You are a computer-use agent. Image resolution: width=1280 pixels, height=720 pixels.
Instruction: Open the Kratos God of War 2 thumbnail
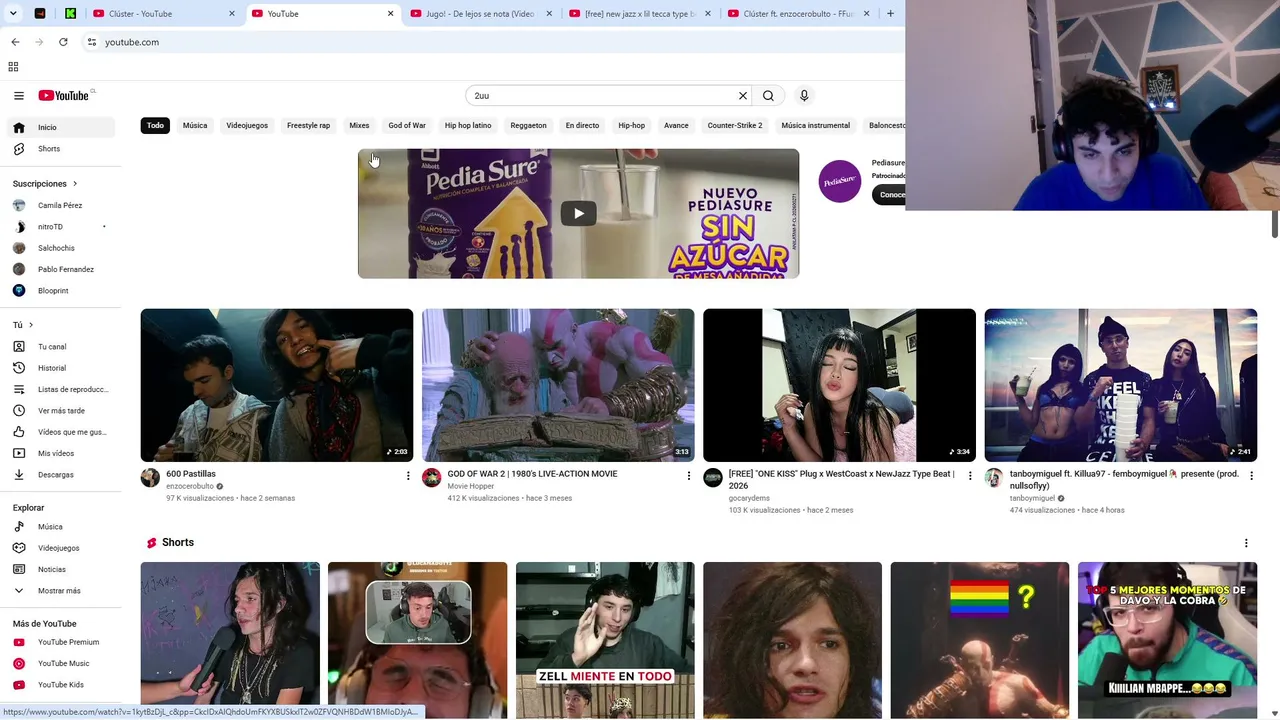pyautogui.click(x=558, y=385)
